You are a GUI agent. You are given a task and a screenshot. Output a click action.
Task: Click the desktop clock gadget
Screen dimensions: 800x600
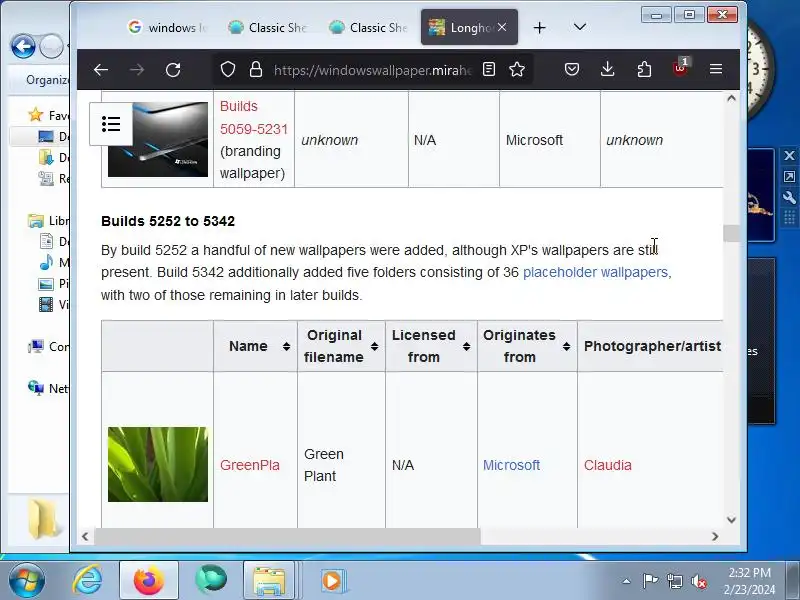[x=760, y=68]
